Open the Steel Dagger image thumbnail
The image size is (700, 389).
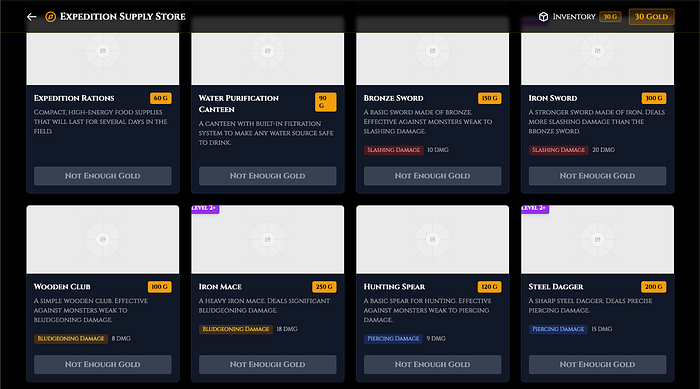597,239
